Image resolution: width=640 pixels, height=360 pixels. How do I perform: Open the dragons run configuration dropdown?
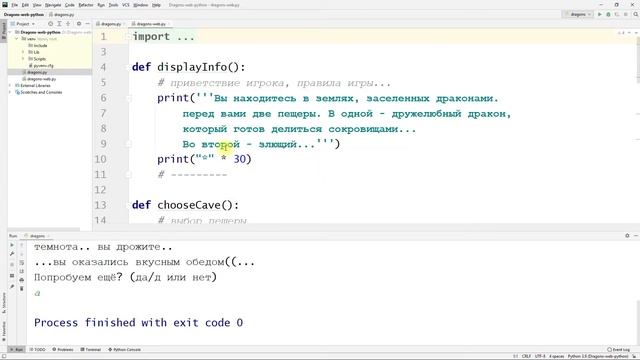[578, 14]
